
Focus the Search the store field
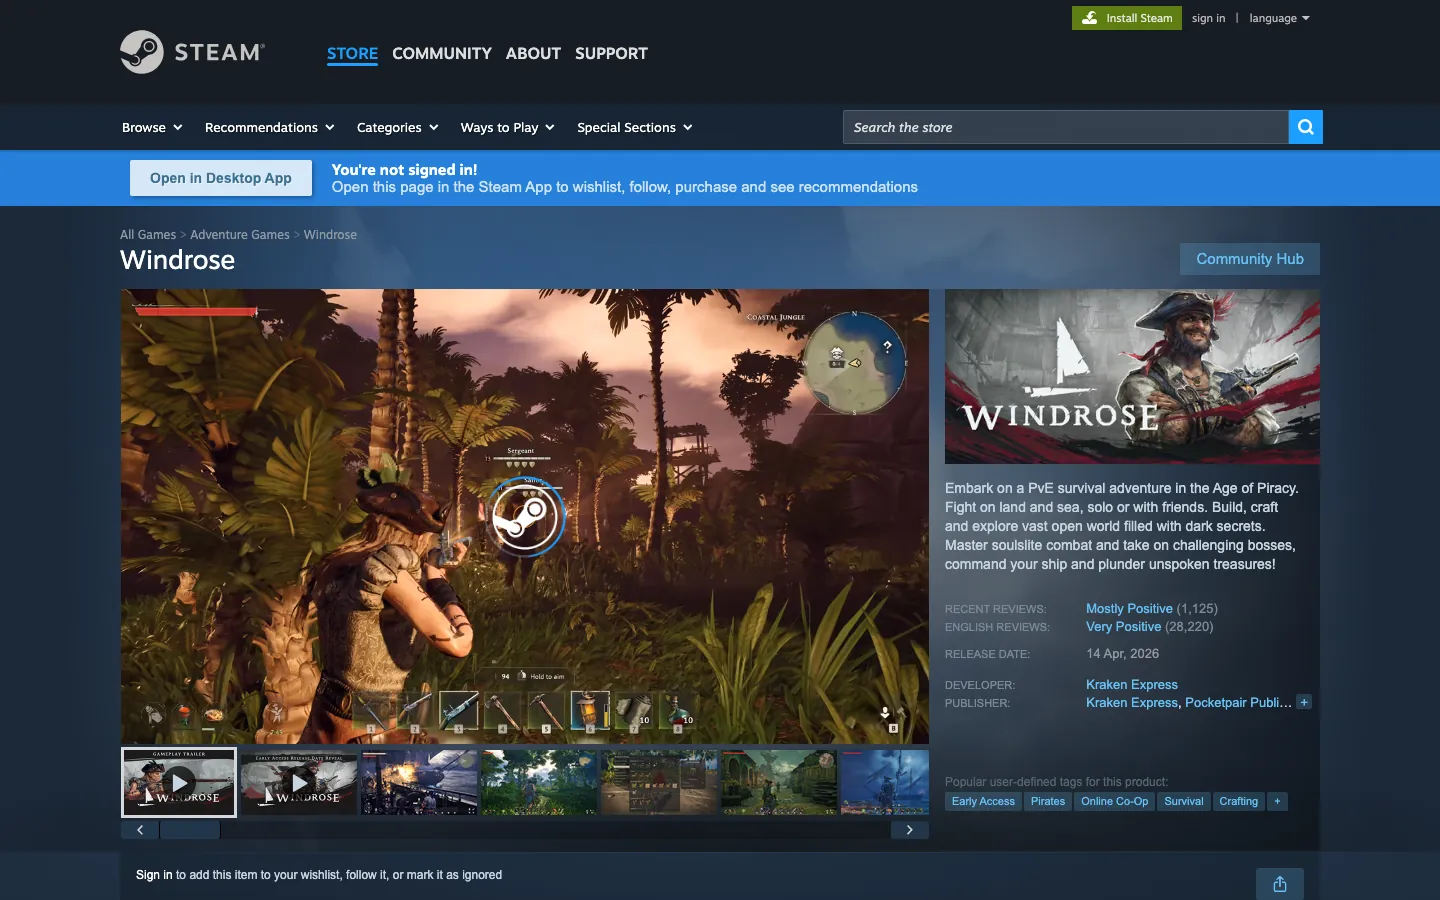tap(1065, 127)
